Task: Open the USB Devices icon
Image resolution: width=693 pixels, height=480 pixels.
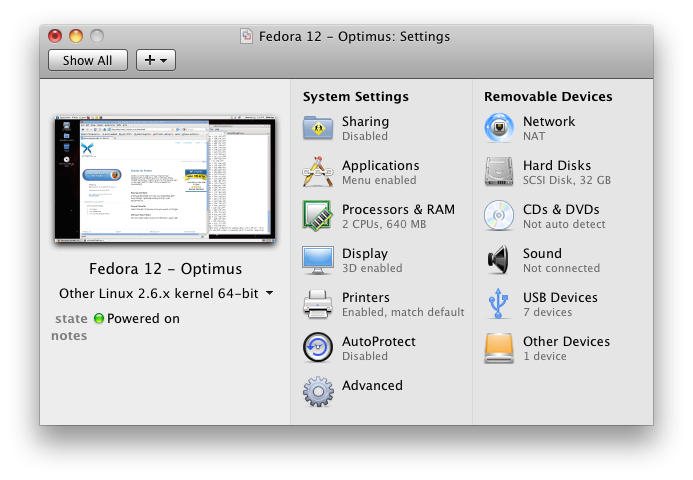Action: [x=498, y=303]
